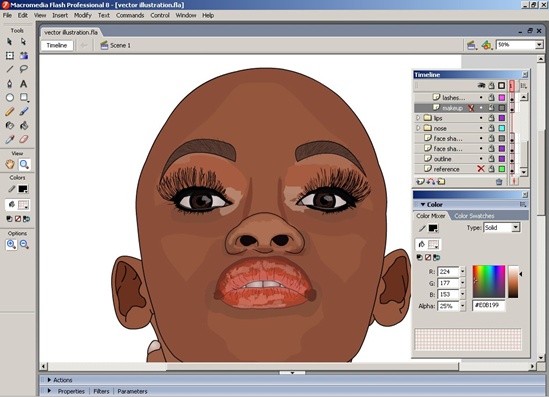Select the Eyedropper tool
This screenshot has height=397, width=549.
pos(9,139)
